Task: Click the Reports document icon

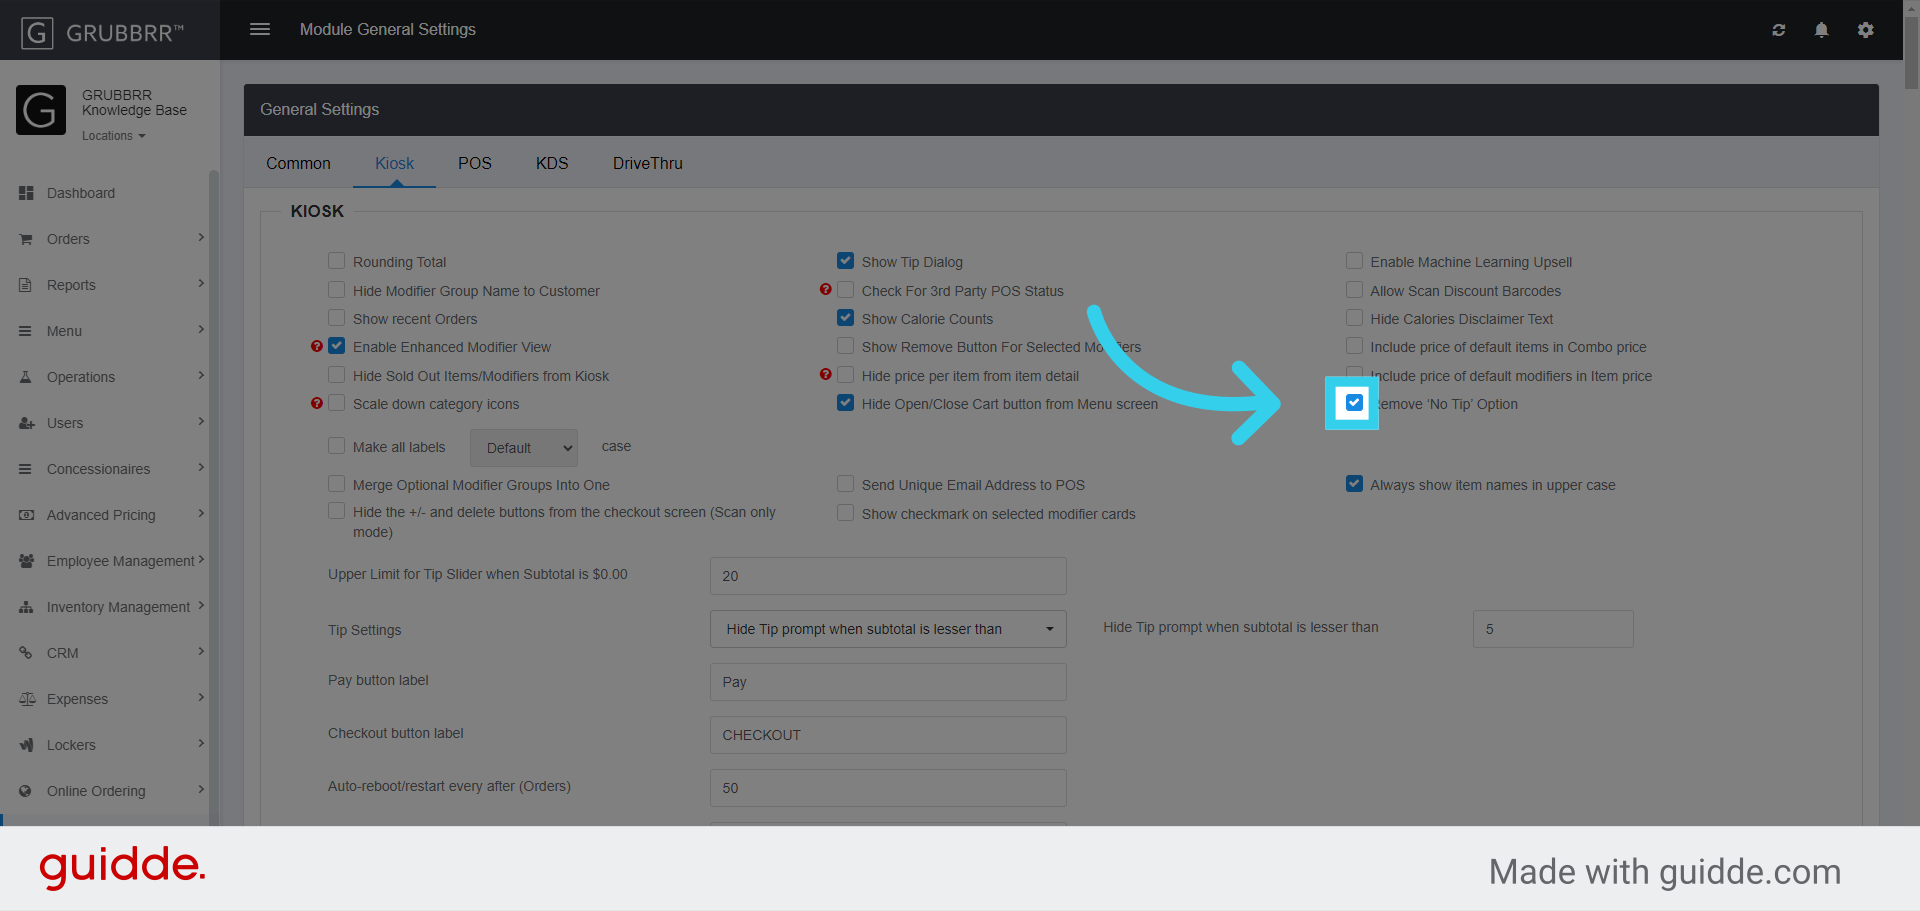Action: click(26, 285)
